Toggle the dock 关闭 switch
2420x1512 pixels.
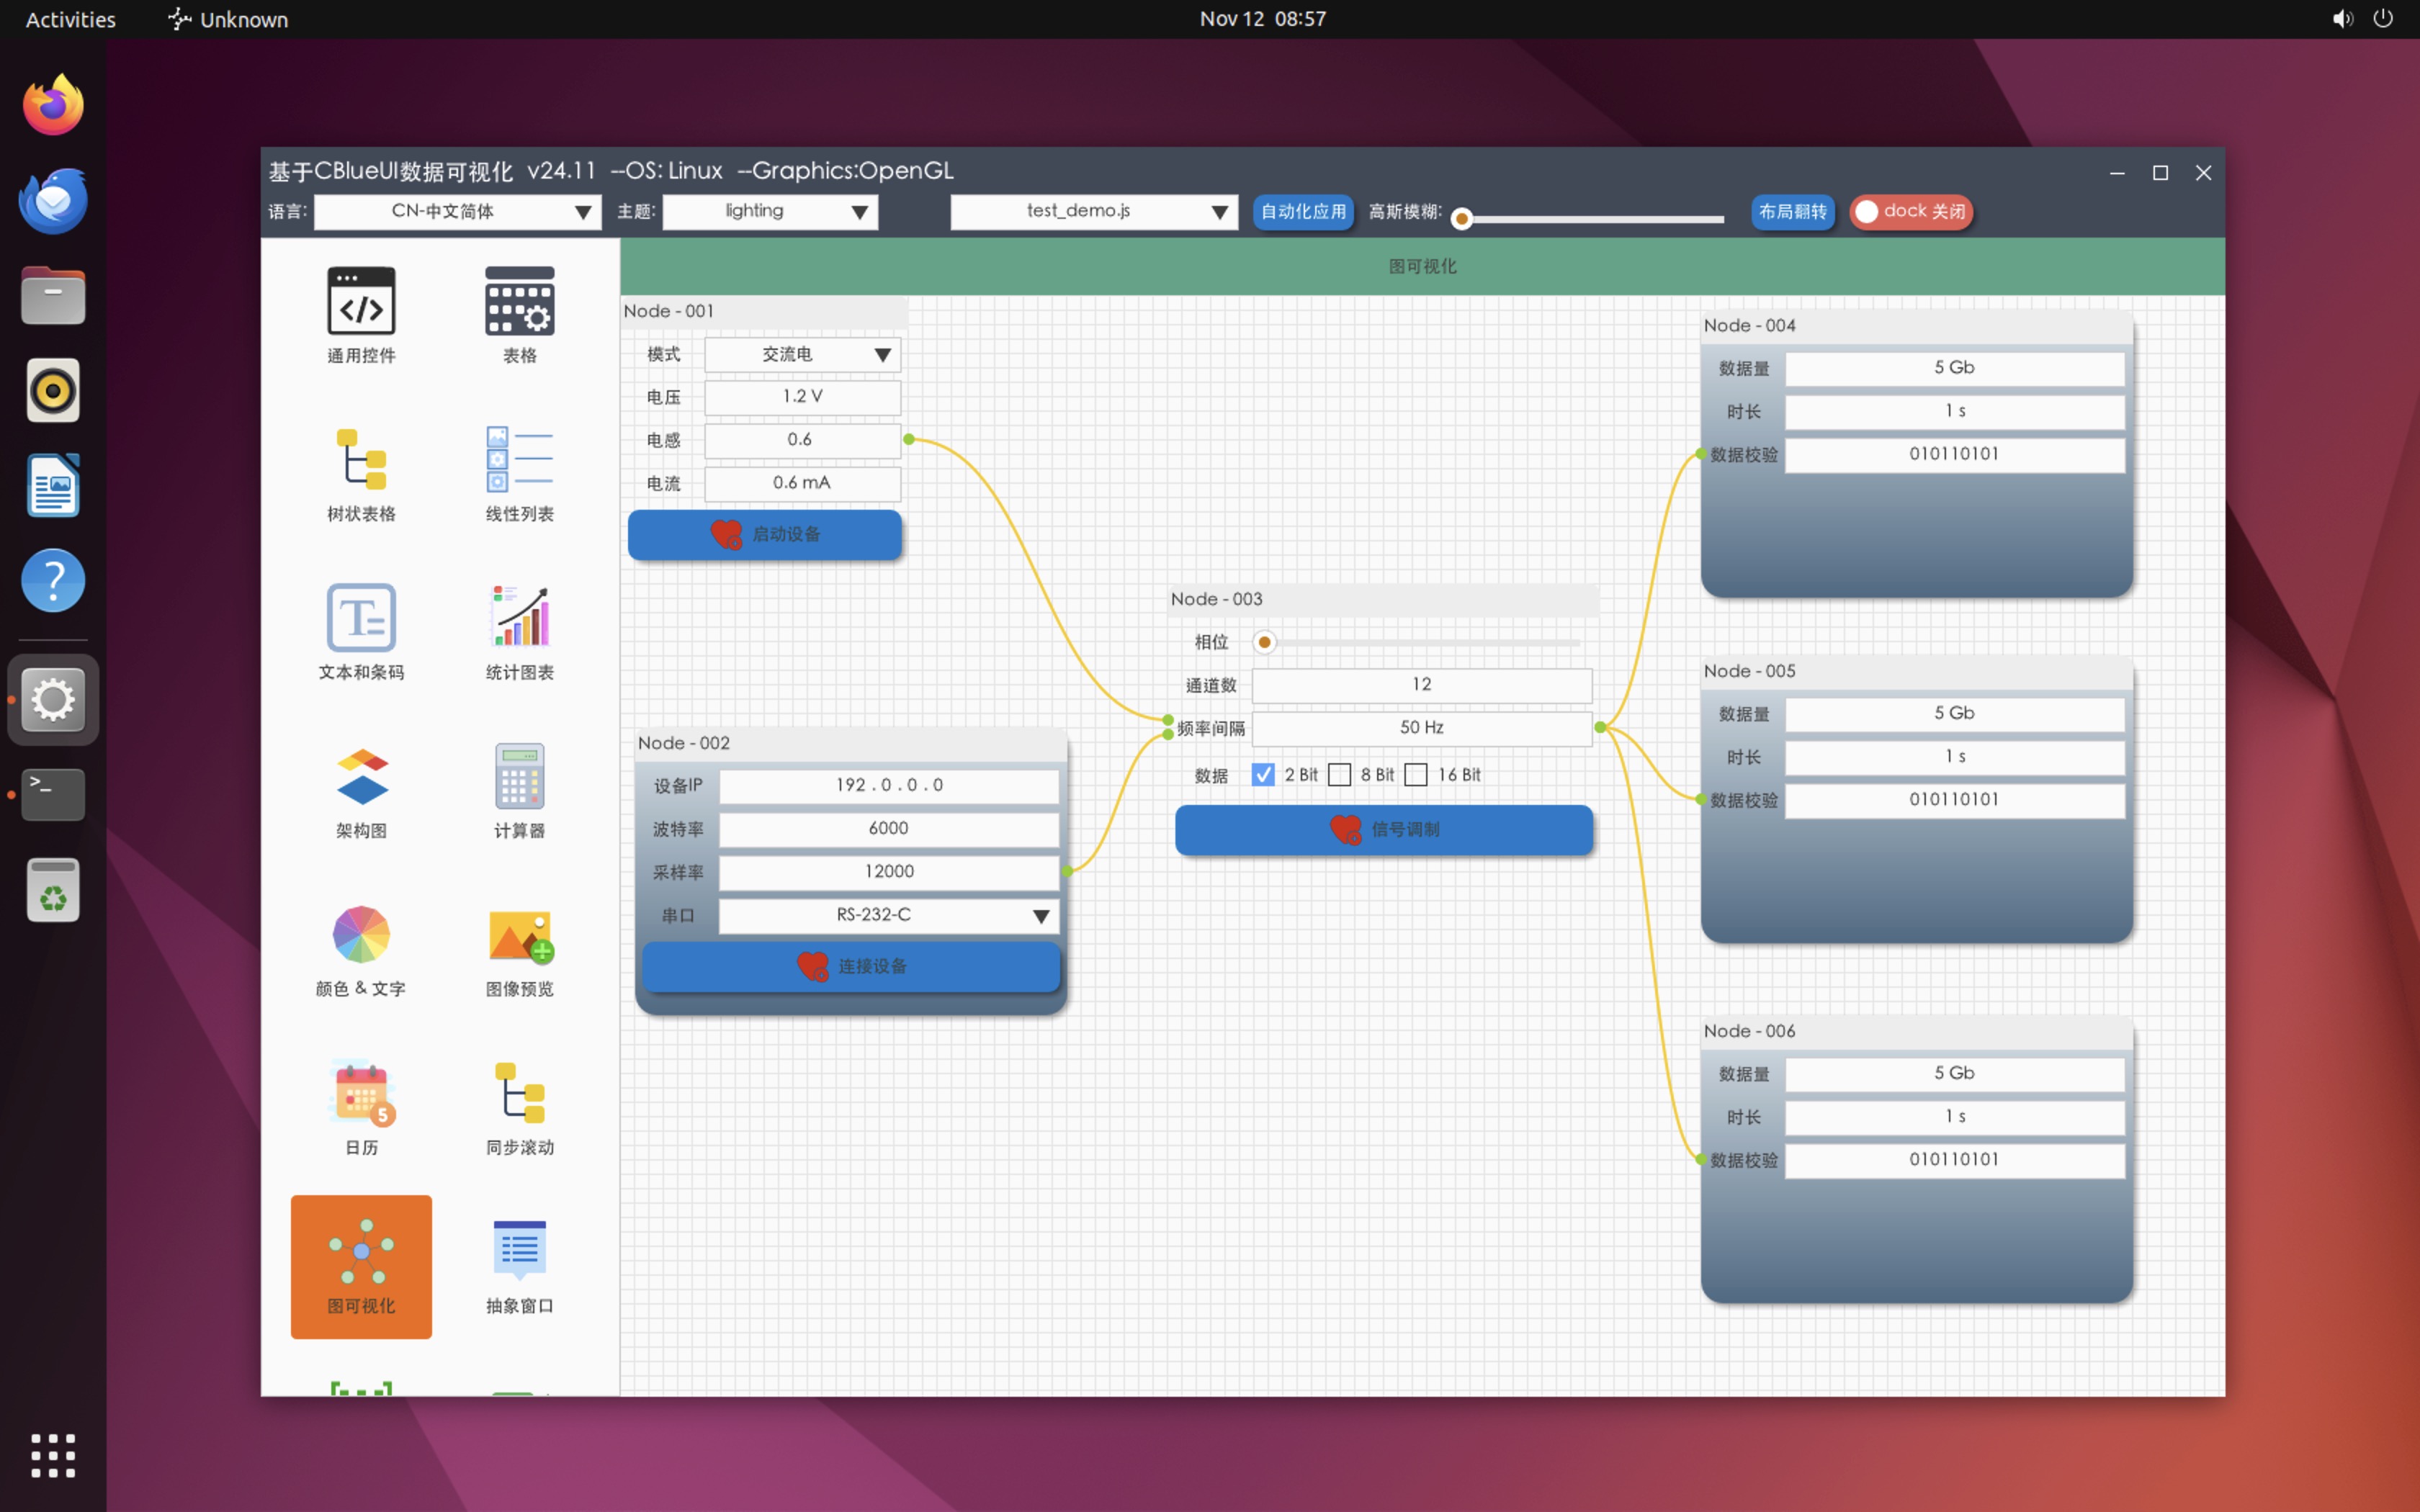click(x=1909, y=212)
